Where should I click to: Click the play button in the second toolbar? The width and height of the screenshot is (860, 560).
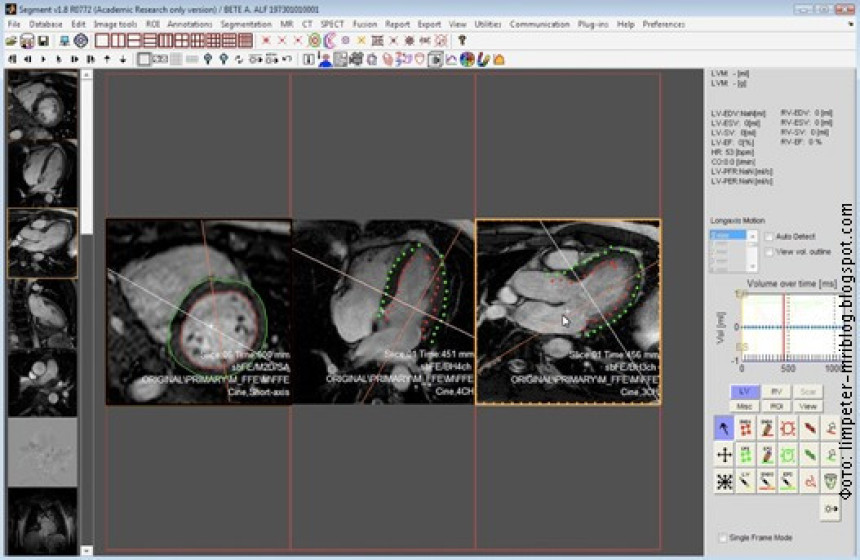(43, 59)
